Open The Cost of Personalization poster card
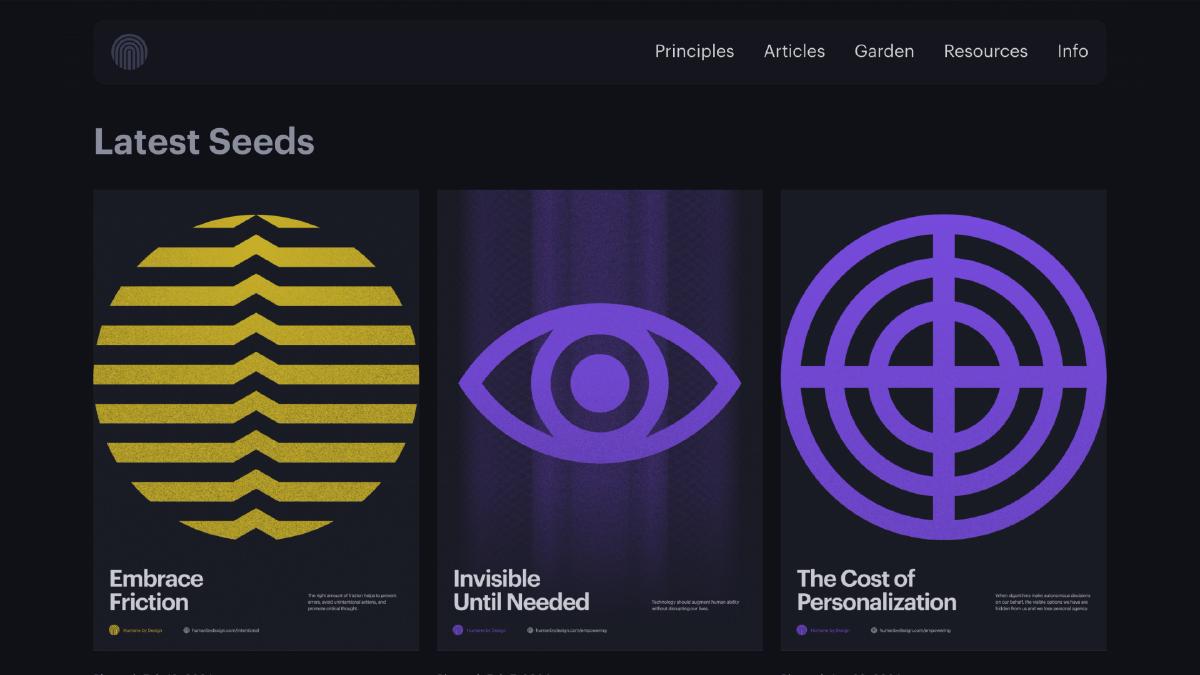 [x=943, y=420]
